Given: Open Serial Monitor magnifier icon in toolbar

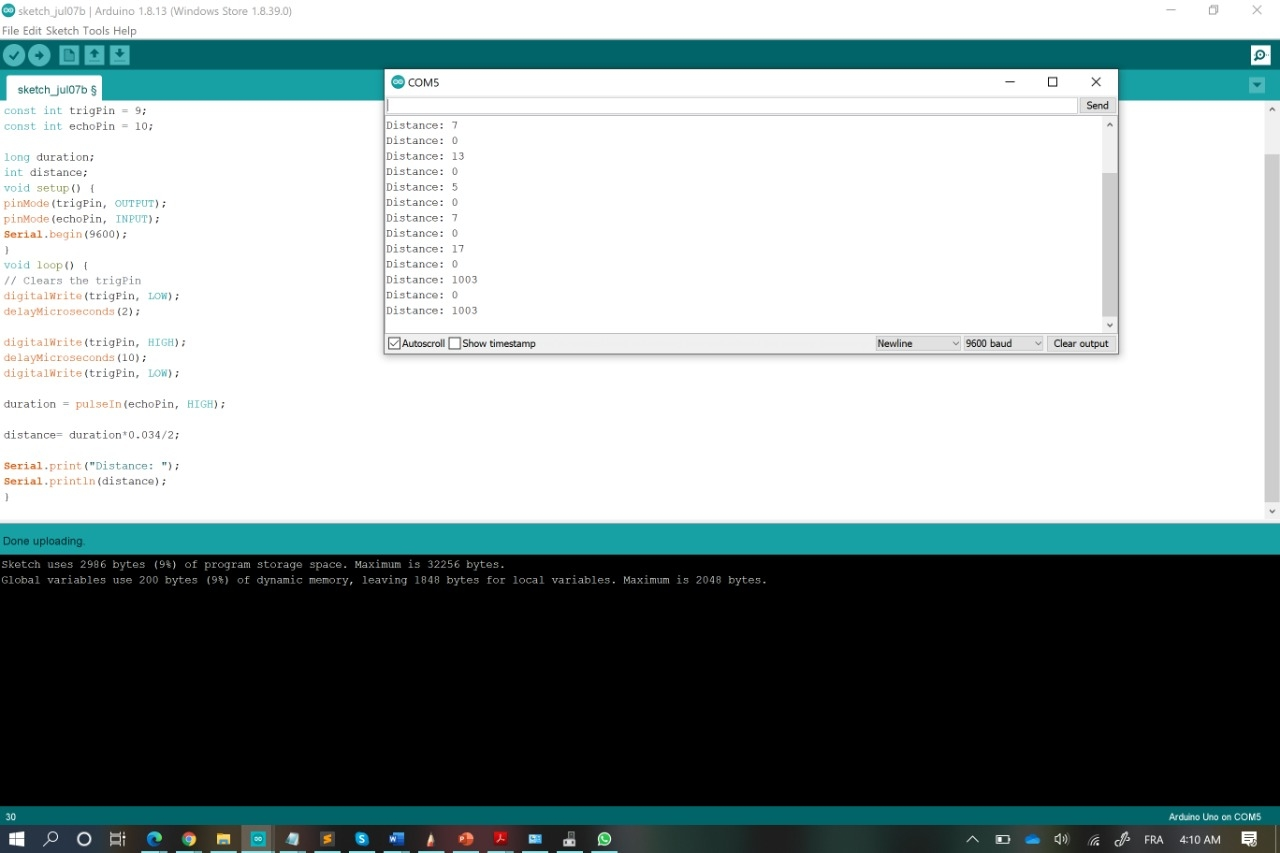Looking at the screenshot, I should tap(1260, 56).
